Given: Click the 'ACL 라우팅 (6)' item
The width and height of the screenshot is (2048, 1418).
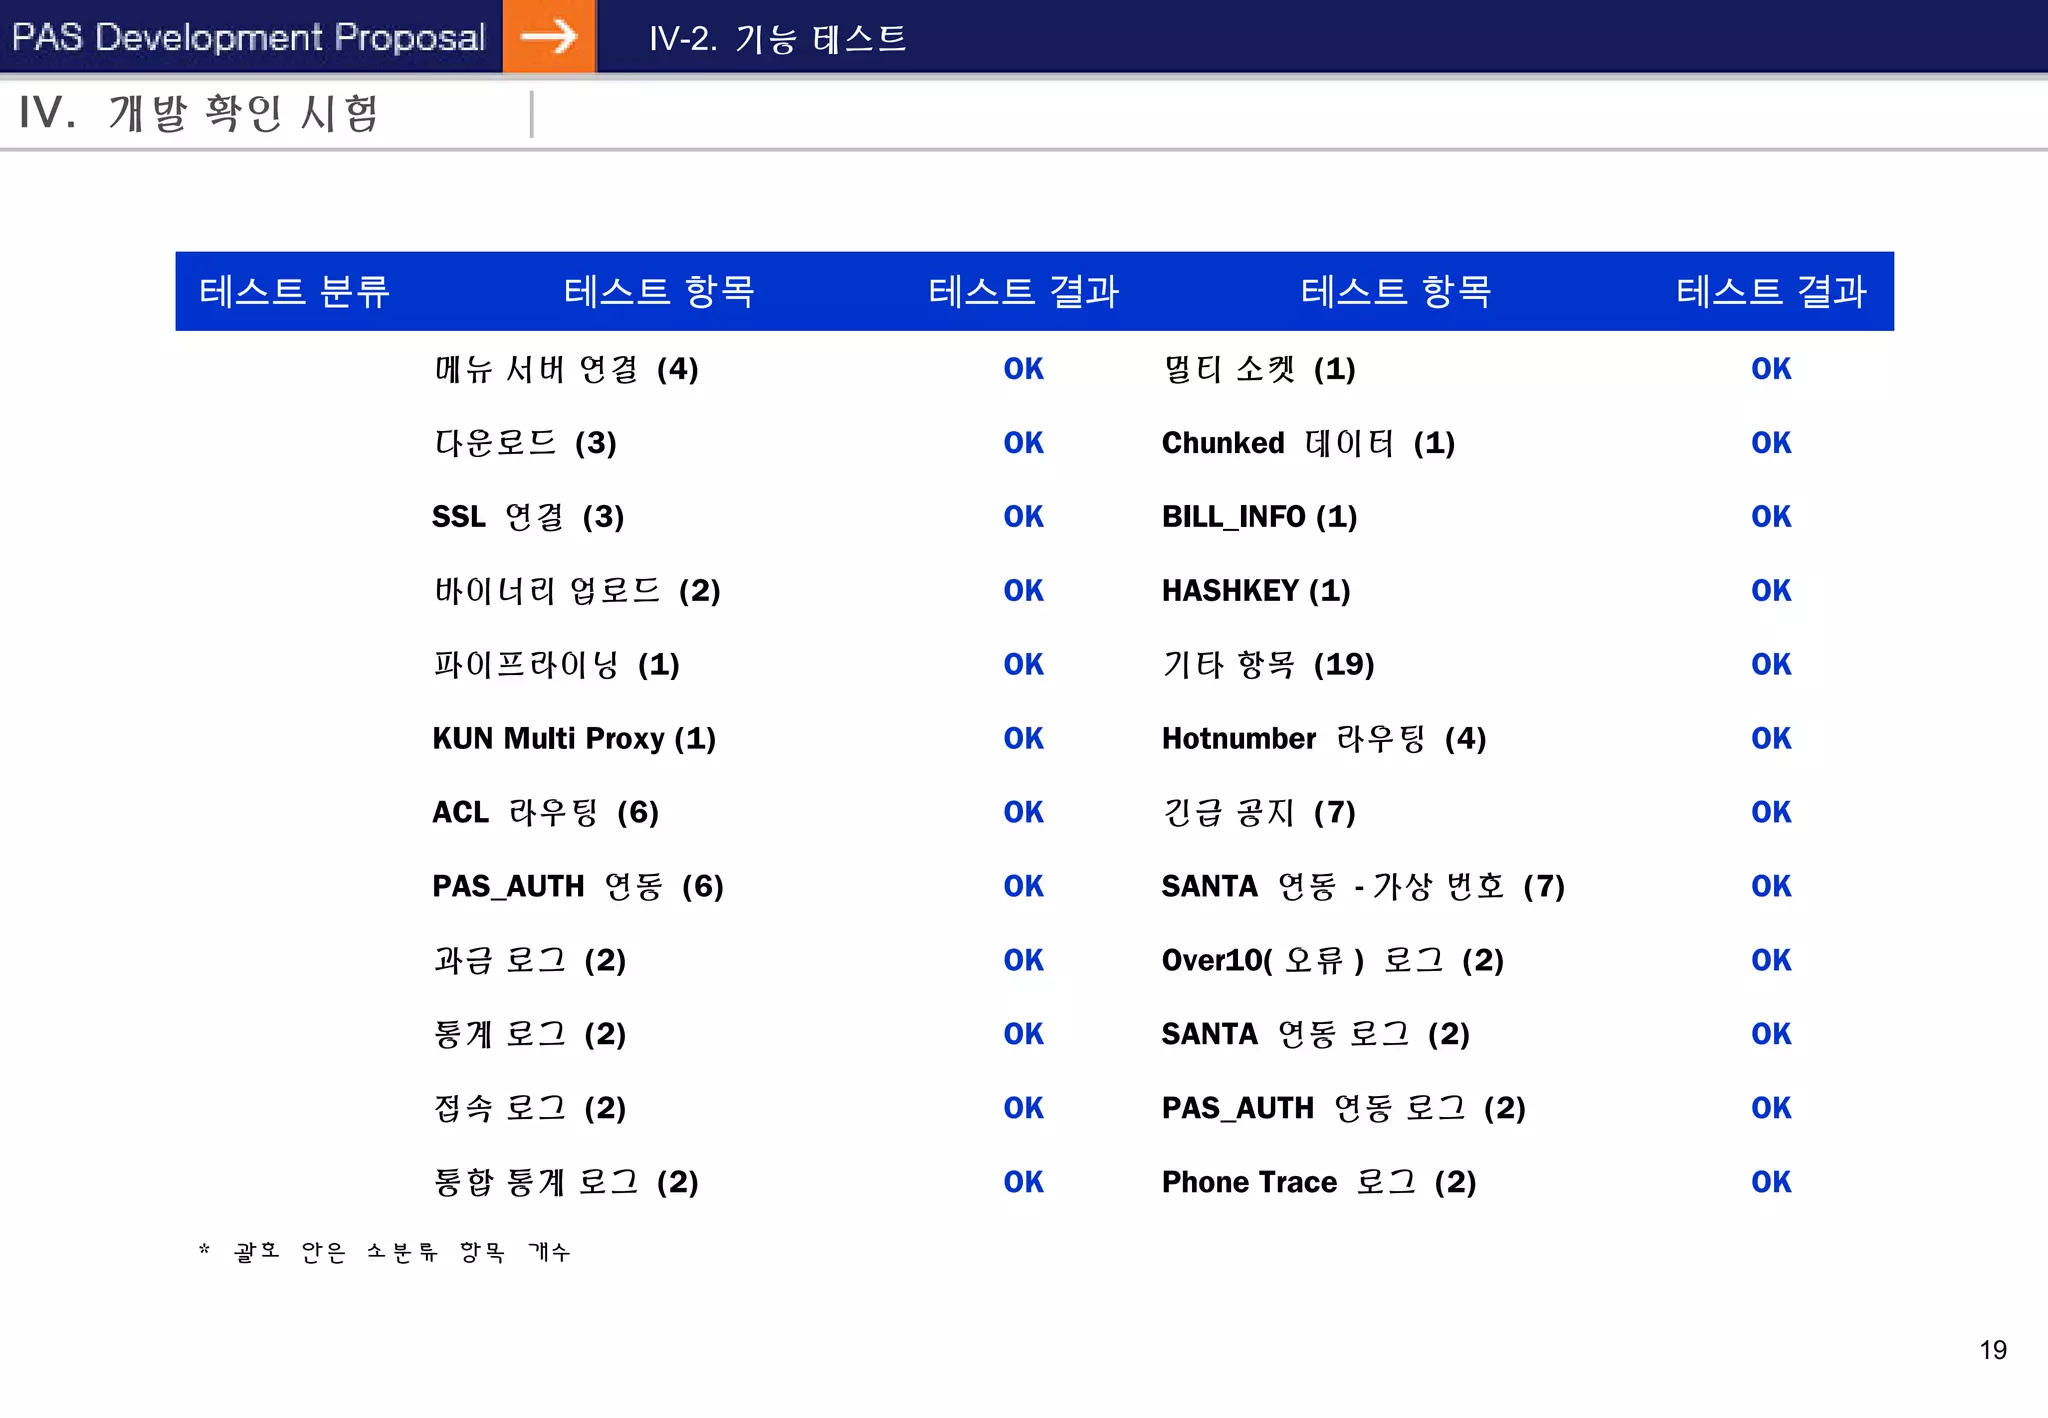Looking at the screenshot, I should click(545, 813).
